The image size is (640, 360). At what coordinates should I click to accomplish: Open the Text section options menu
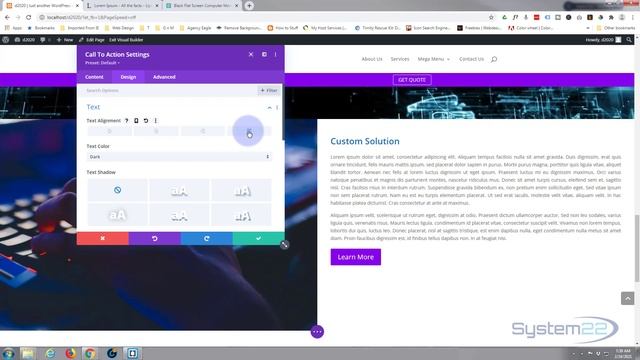(277, 107)
